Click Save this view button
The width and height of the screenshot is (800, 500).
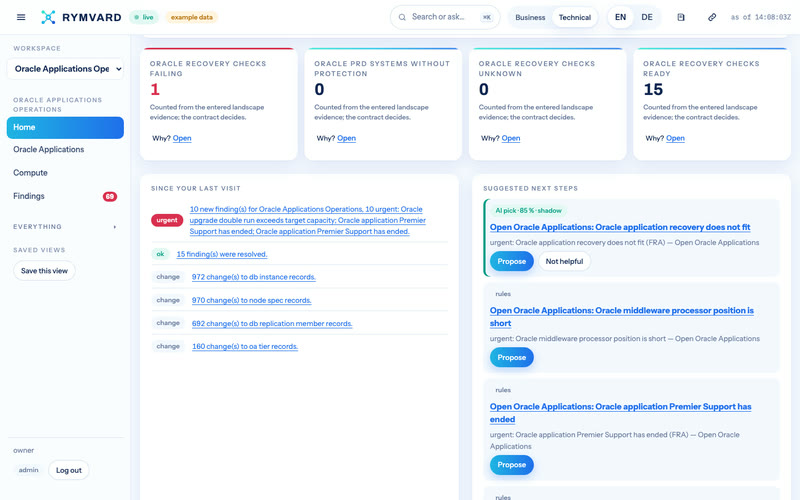point(44,271)
